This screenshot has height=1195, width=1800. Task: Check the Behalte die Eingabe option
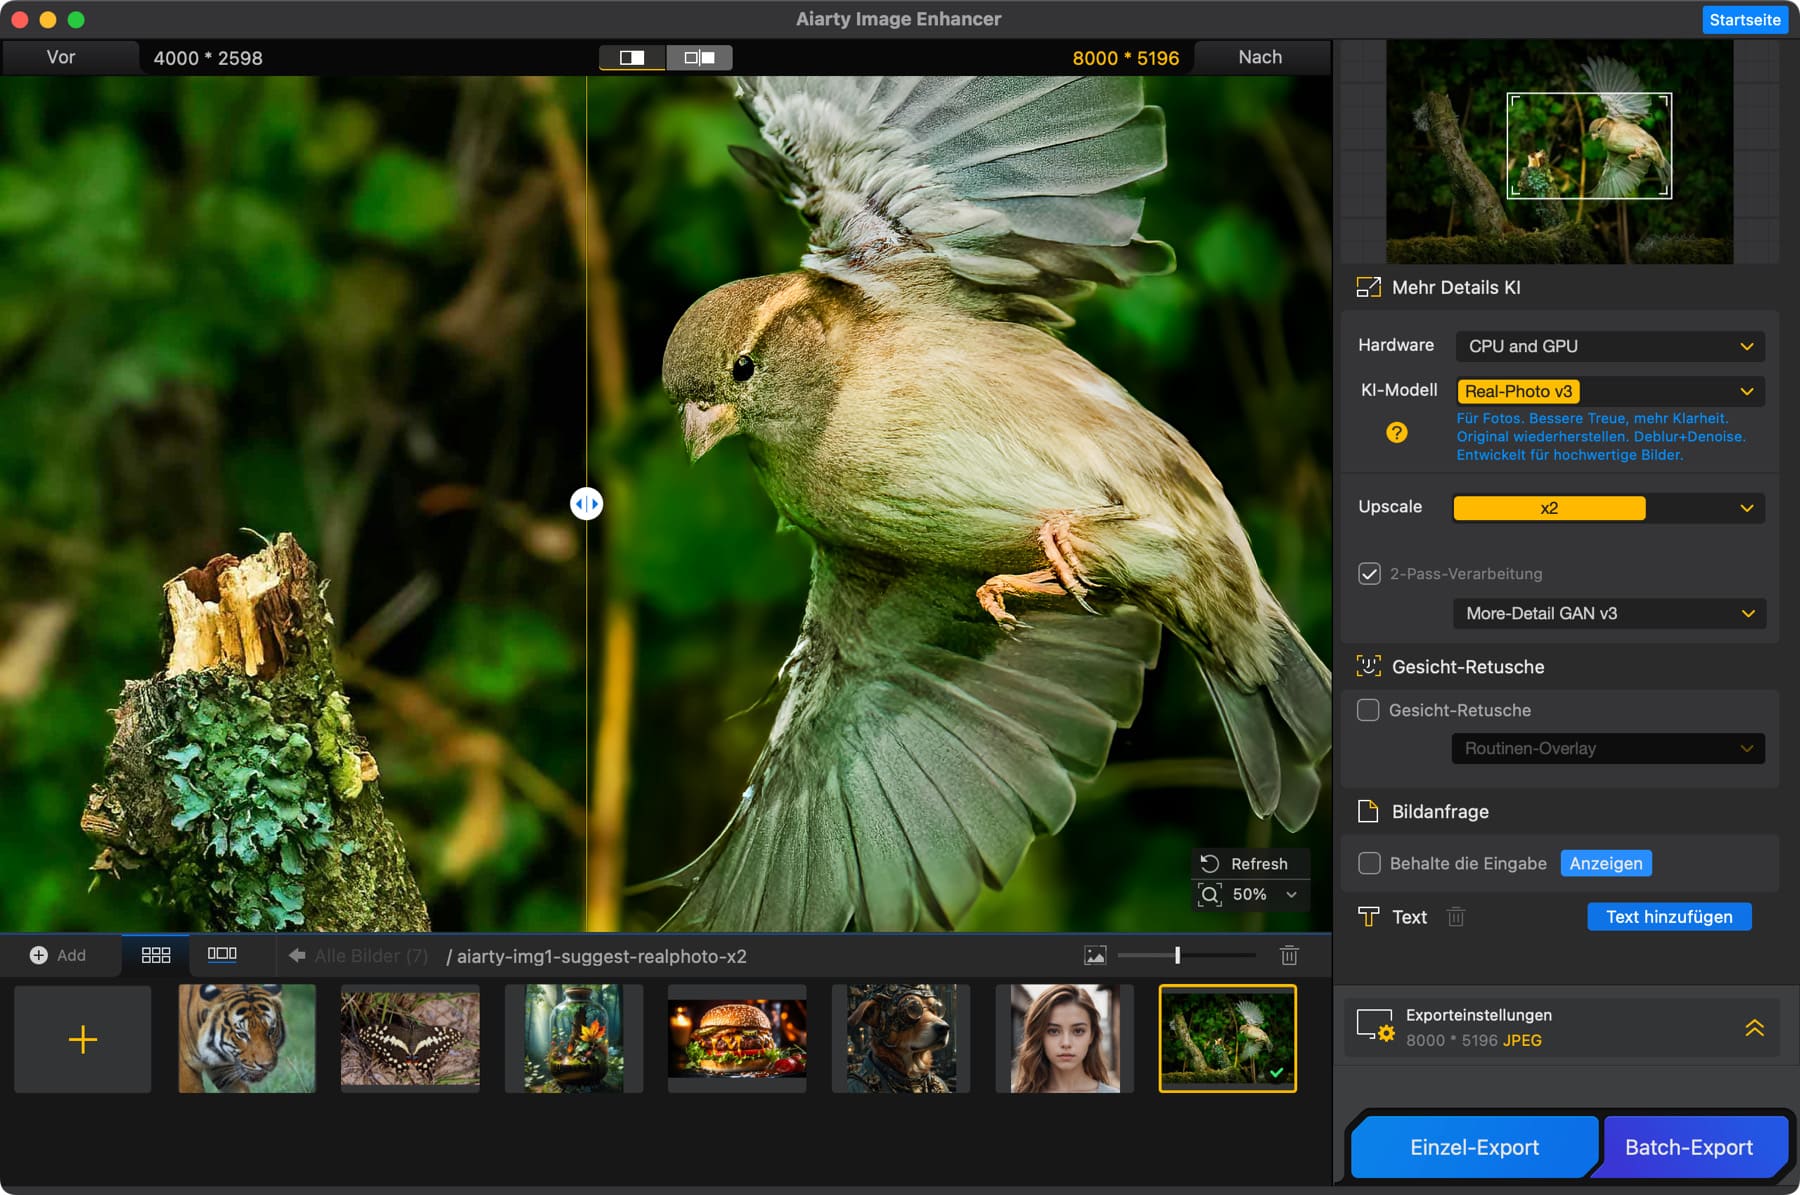coord(1369,863)
